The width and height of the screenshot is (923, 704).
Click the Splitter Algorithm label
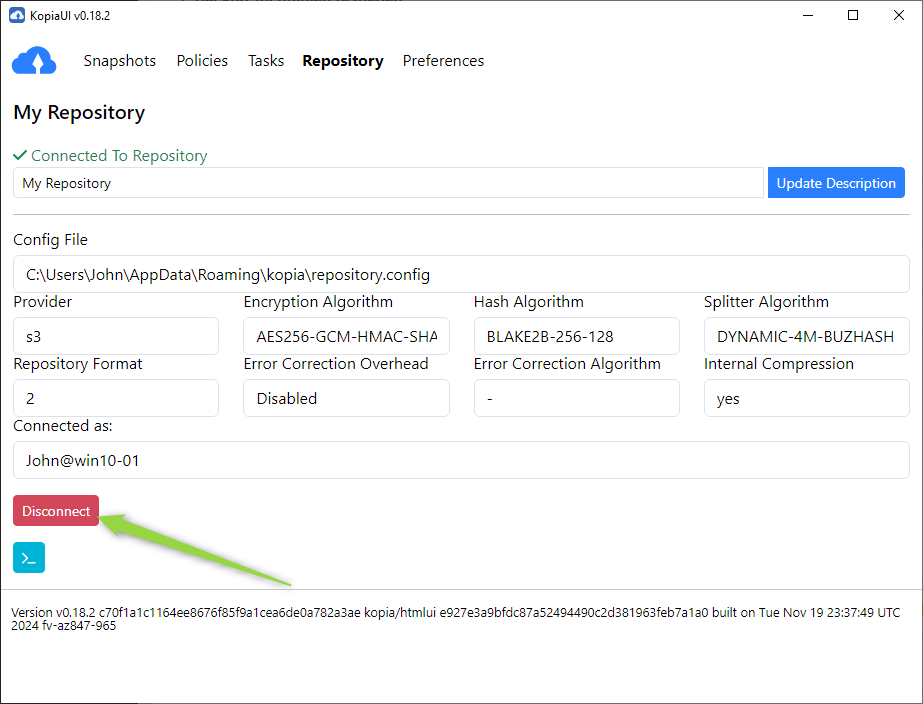(766, 301)
